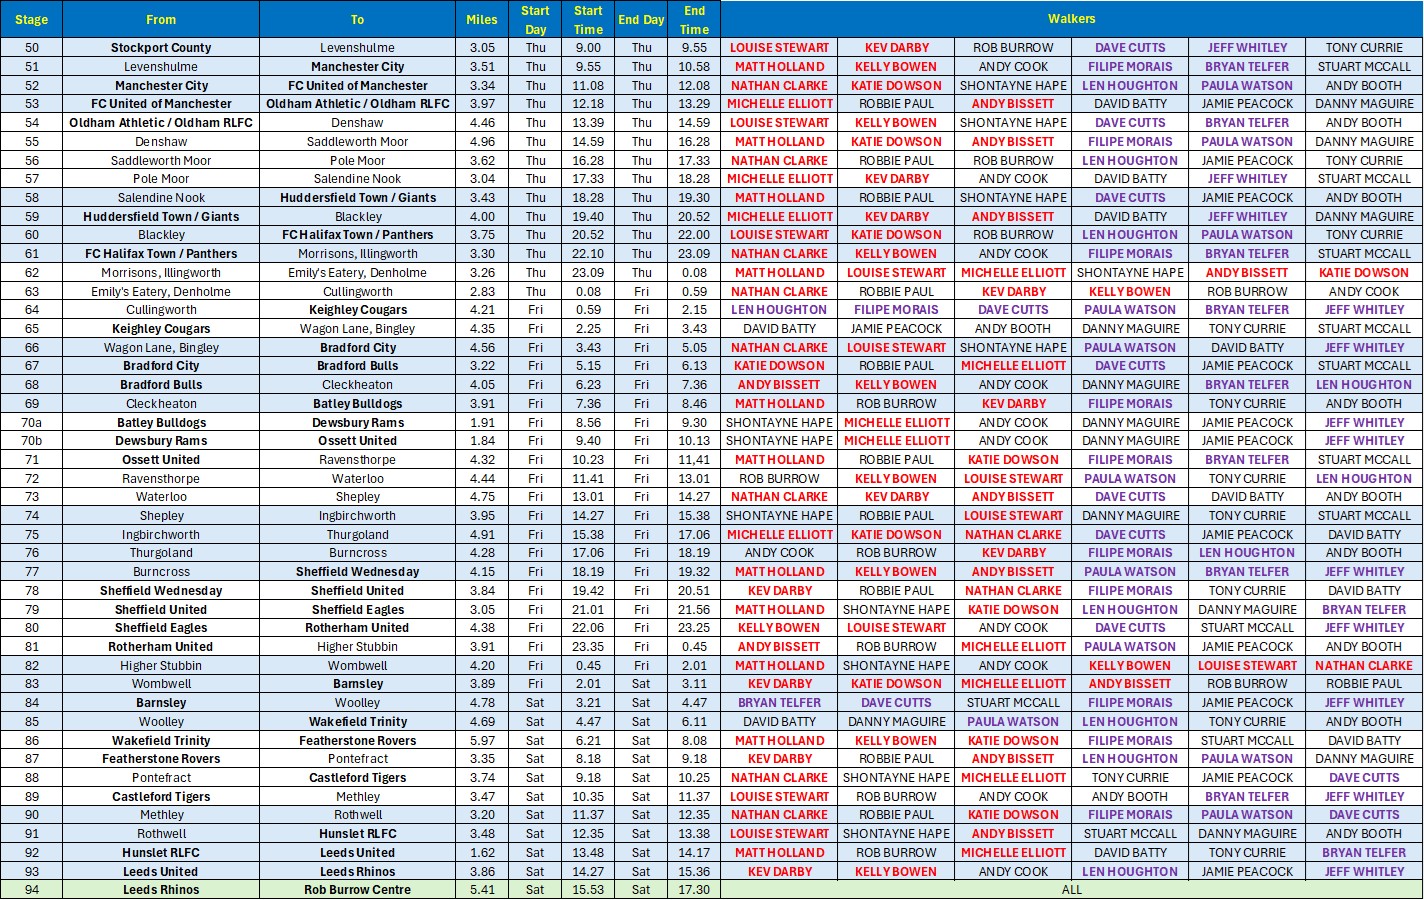Click Oldham Athletic / Oldham RLFC in stage 53 row

[358, 104]
